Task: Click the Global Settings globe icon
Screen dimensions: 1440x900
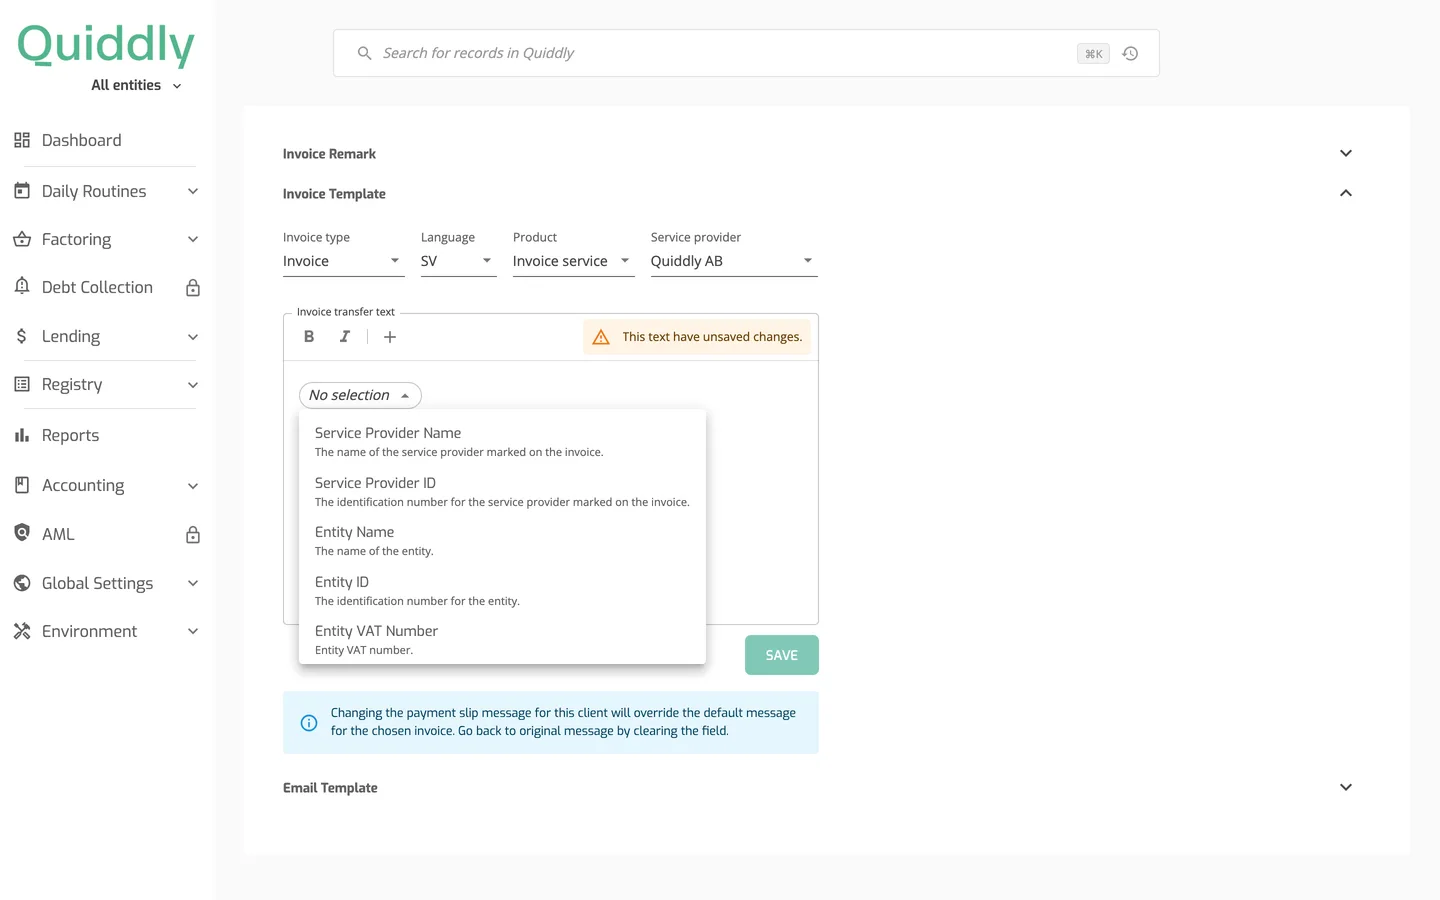Action: [x=22, y=583]
